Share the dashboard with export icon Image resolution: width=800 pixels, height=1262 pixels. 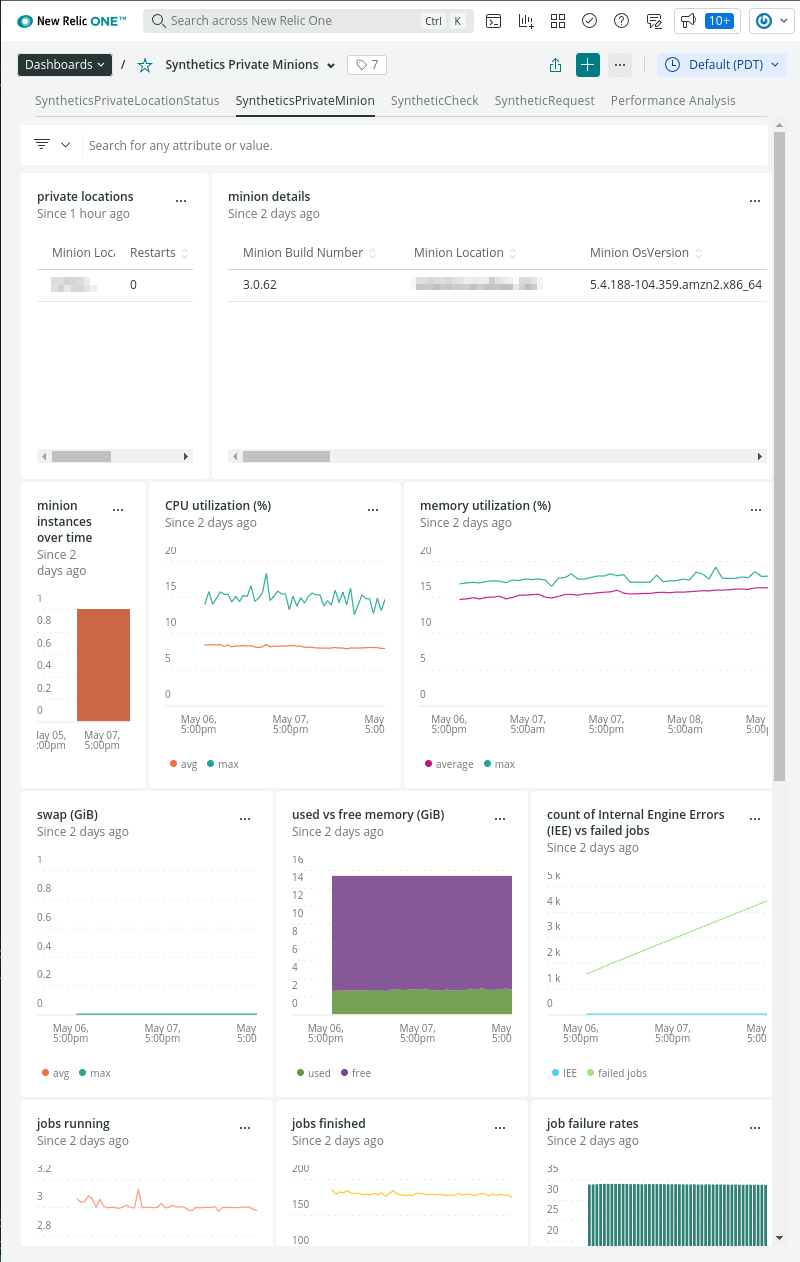click(556, 65)
